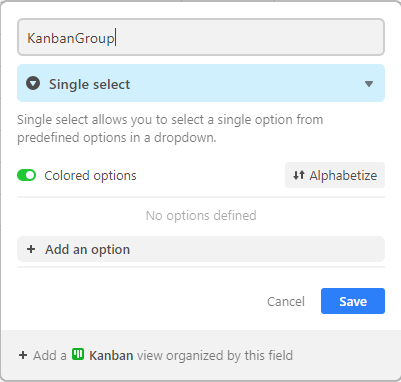Click the No options defined placeholder
The image size is (401, 382).
tap(201, 216)
